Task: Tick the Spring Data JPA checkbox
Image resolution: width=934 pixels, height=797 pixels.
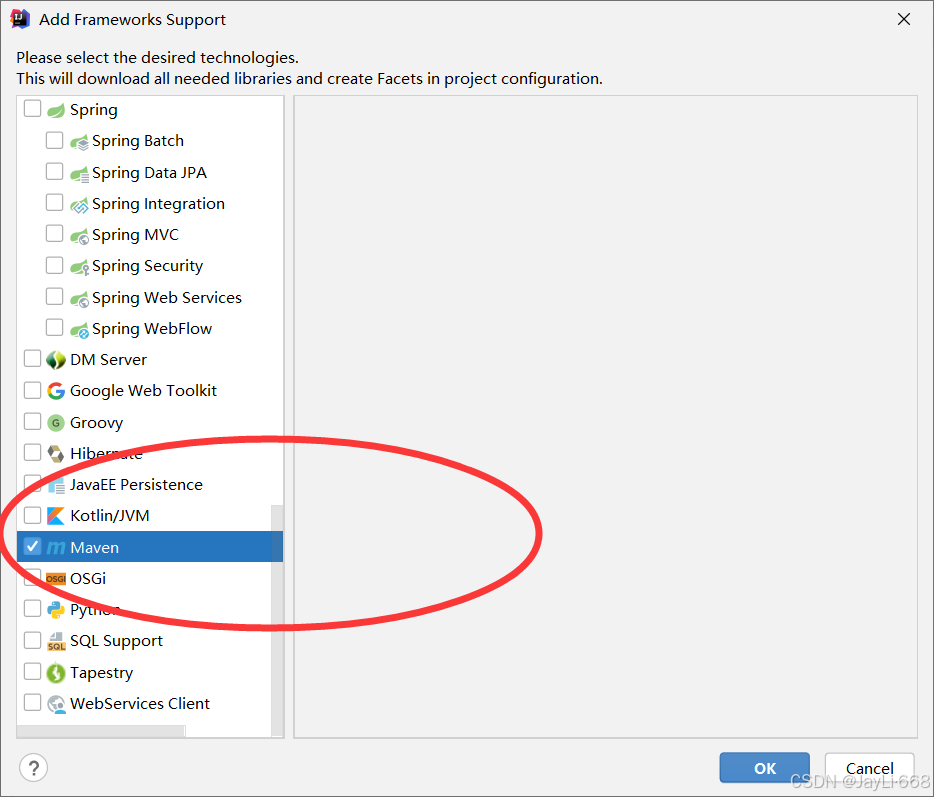Action: pyautogui.click(x=54, y=171)
